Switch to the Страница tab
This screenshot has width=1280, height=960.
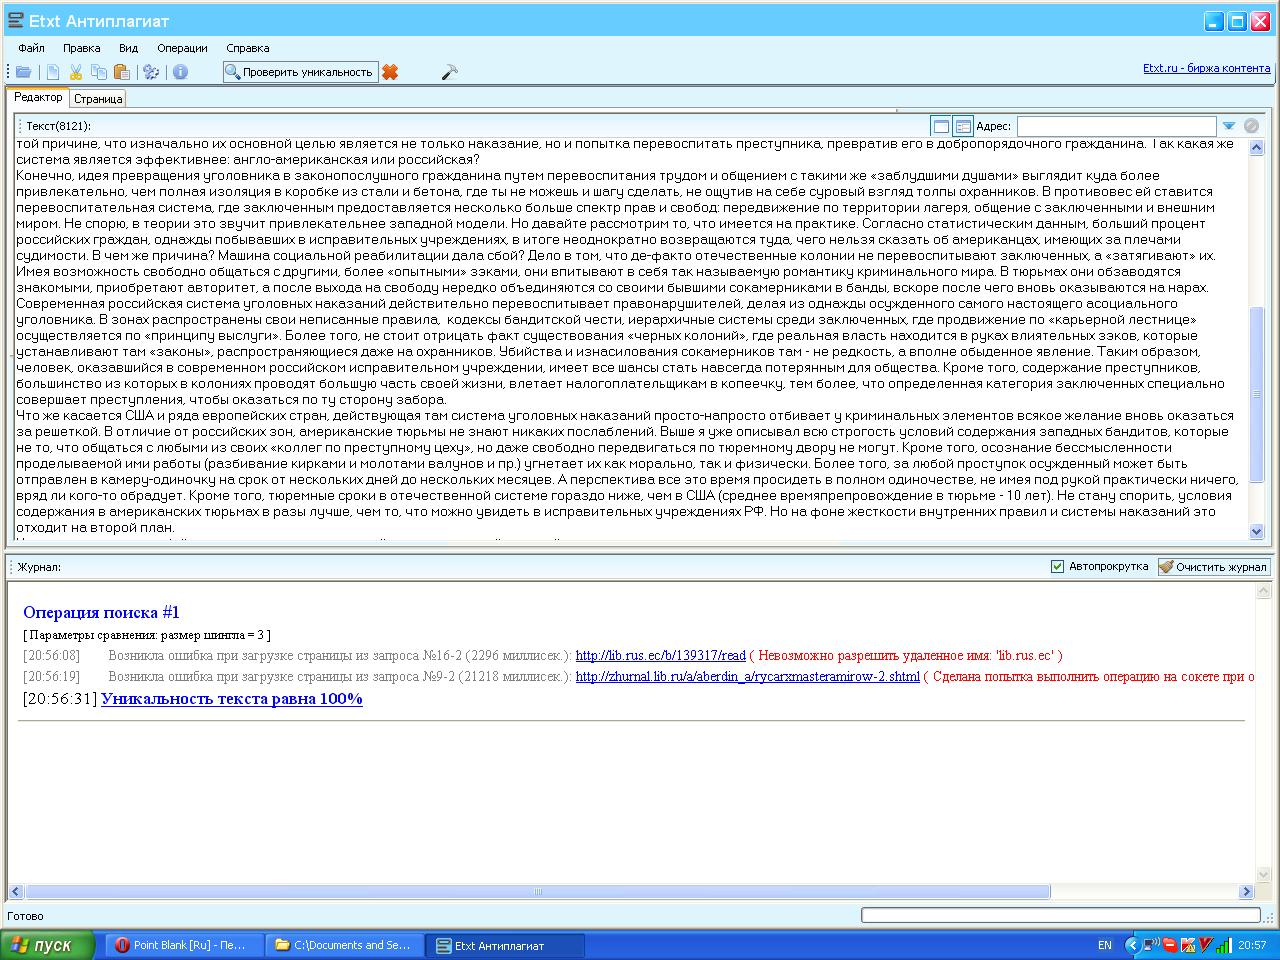(x=98, y=99)
